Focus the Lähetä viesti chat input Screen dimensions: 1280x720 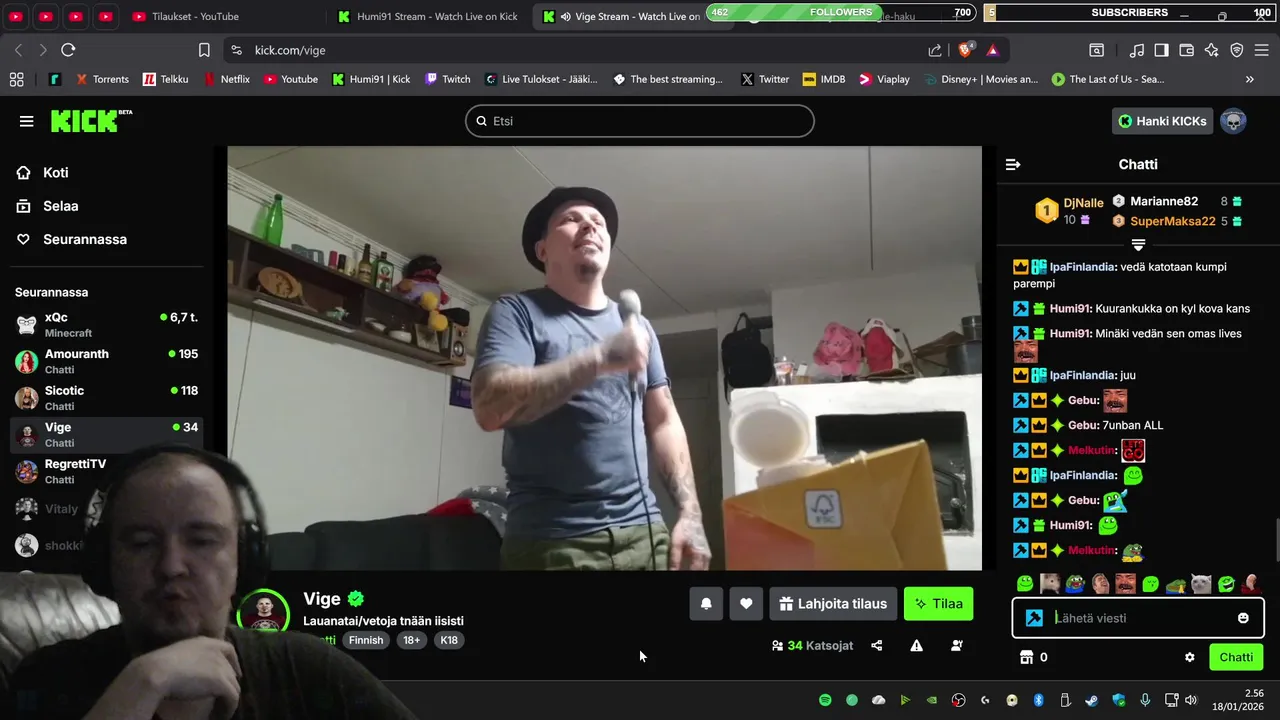[x=1140, y=618]
